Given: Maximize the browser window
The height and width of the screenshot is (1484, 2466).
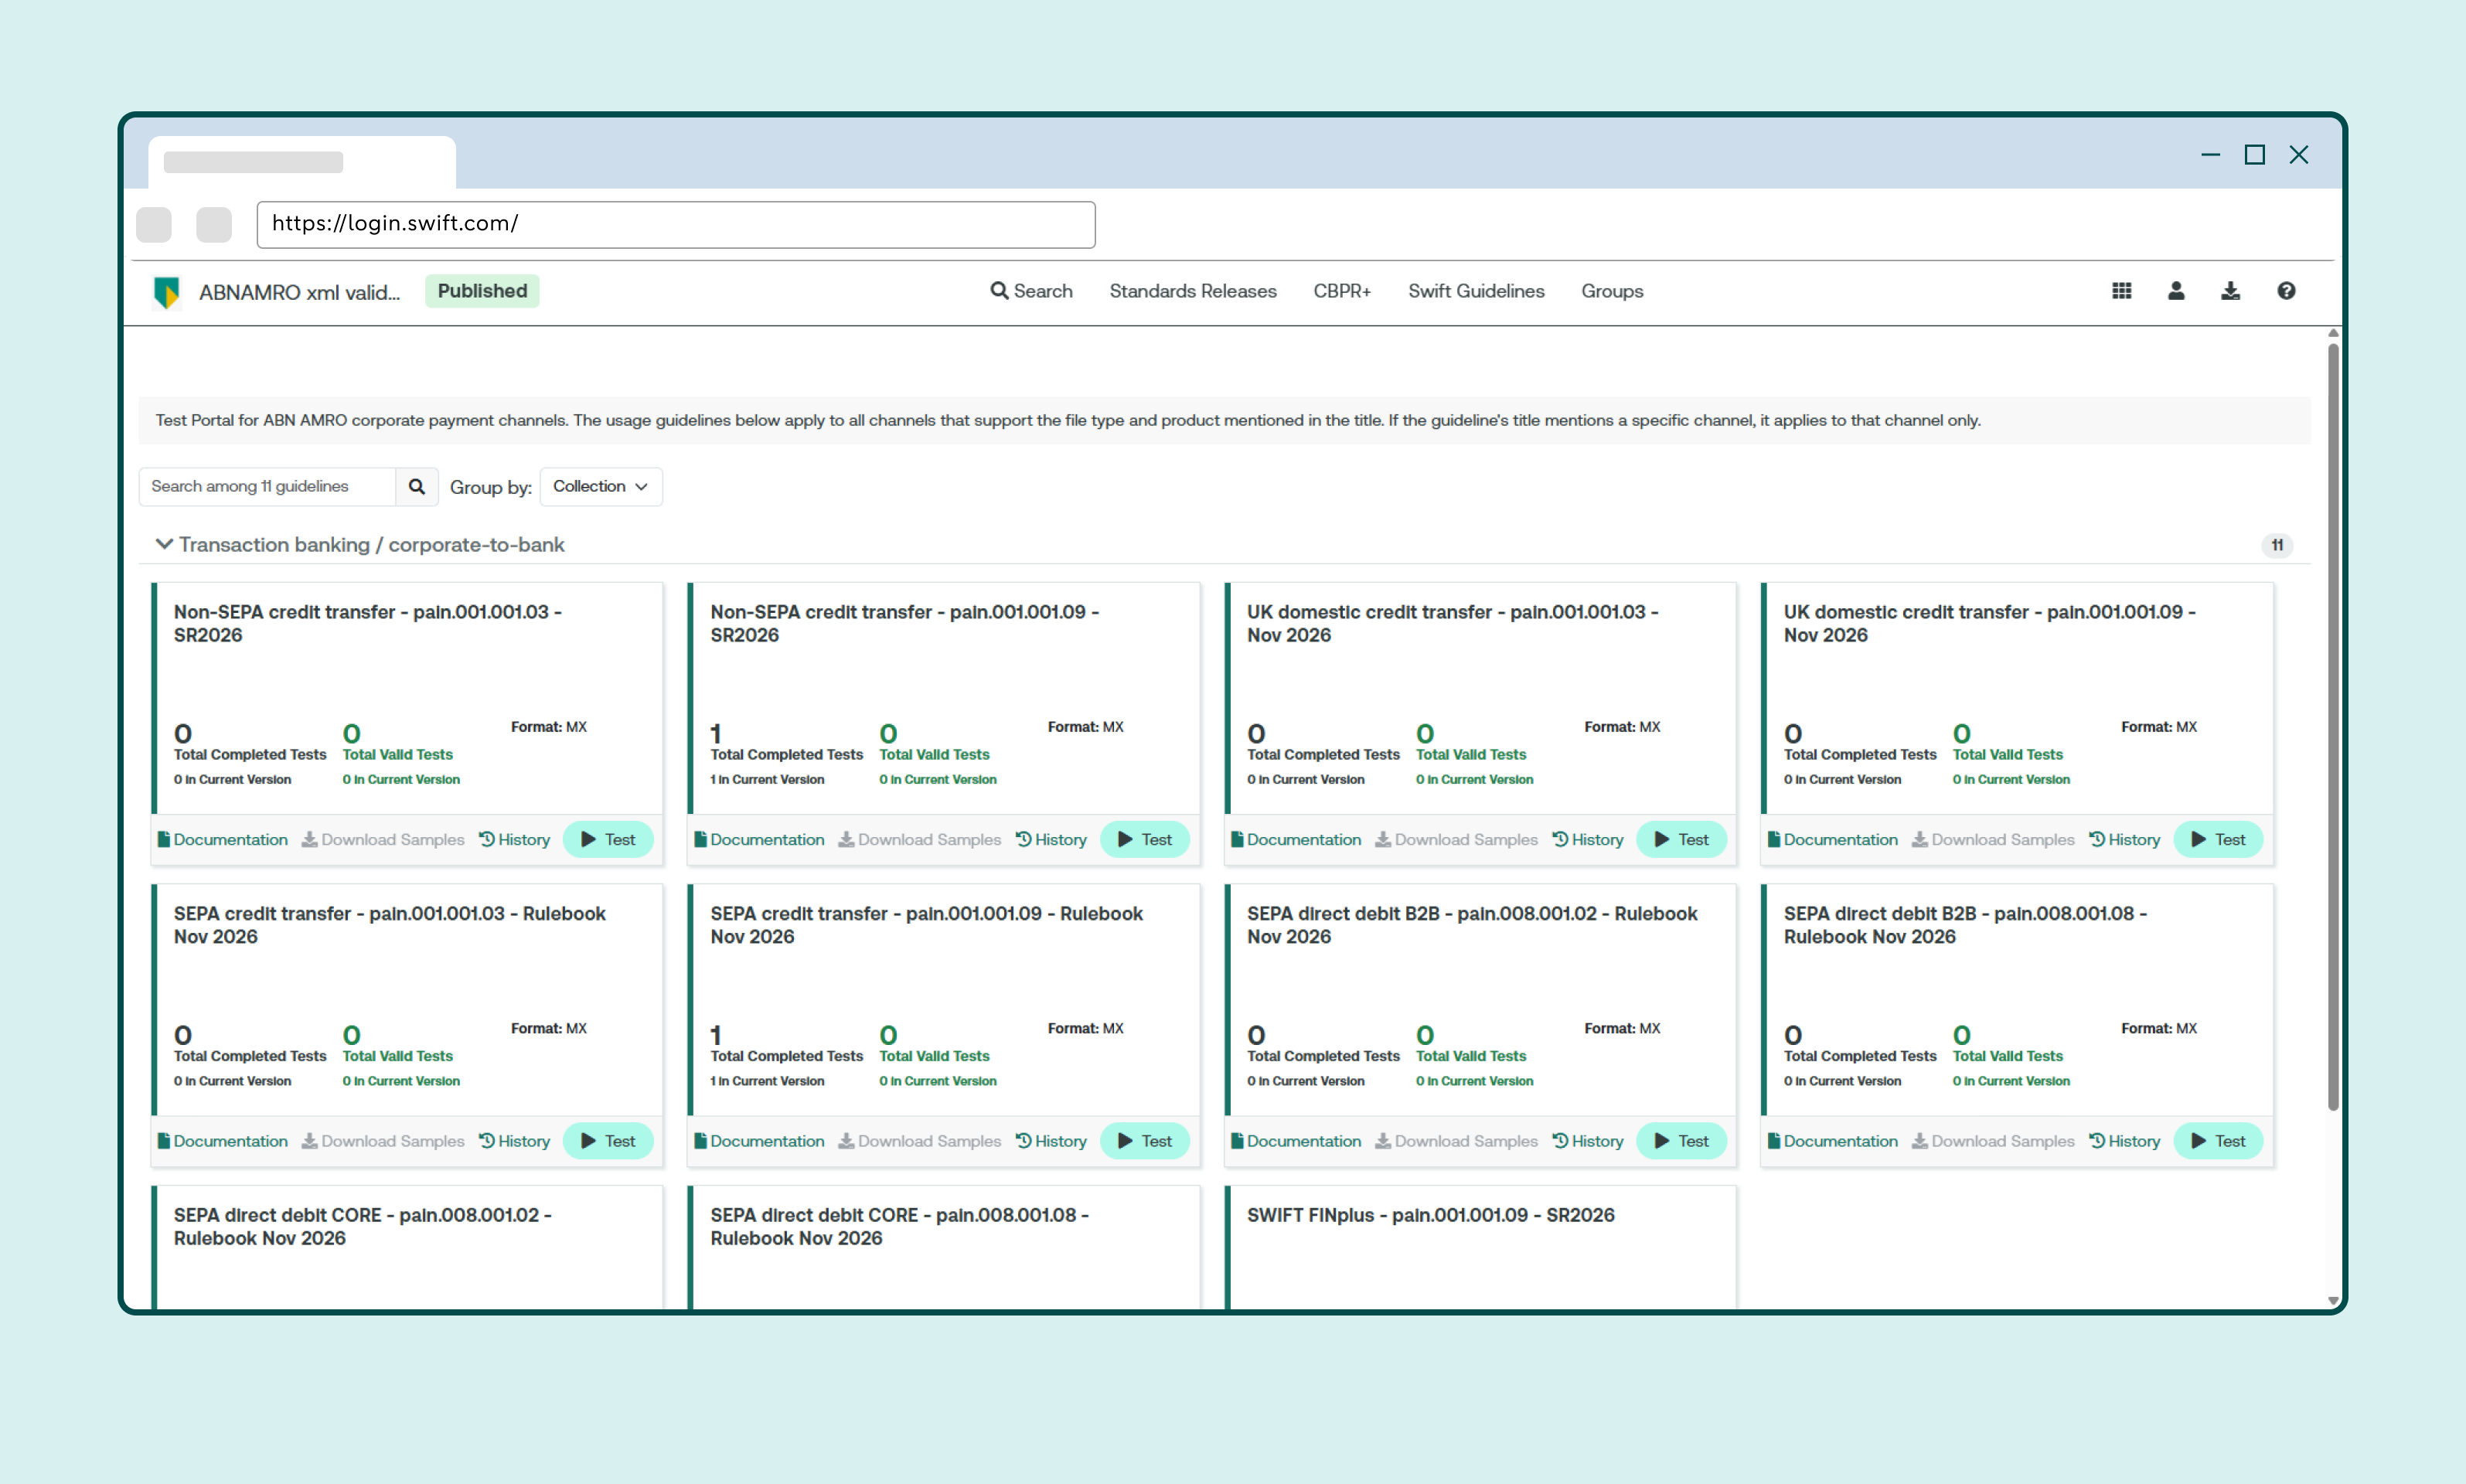Looking at the screenshot, I should coord(2254,155).
